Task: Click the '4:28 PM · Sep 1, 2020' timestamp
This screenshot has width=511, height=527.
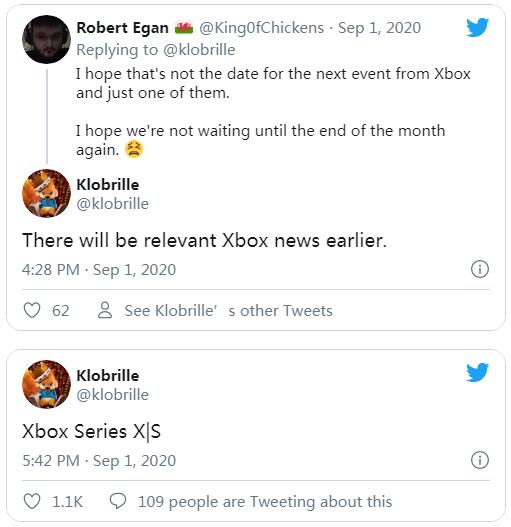Action: [x=99, y=270]
